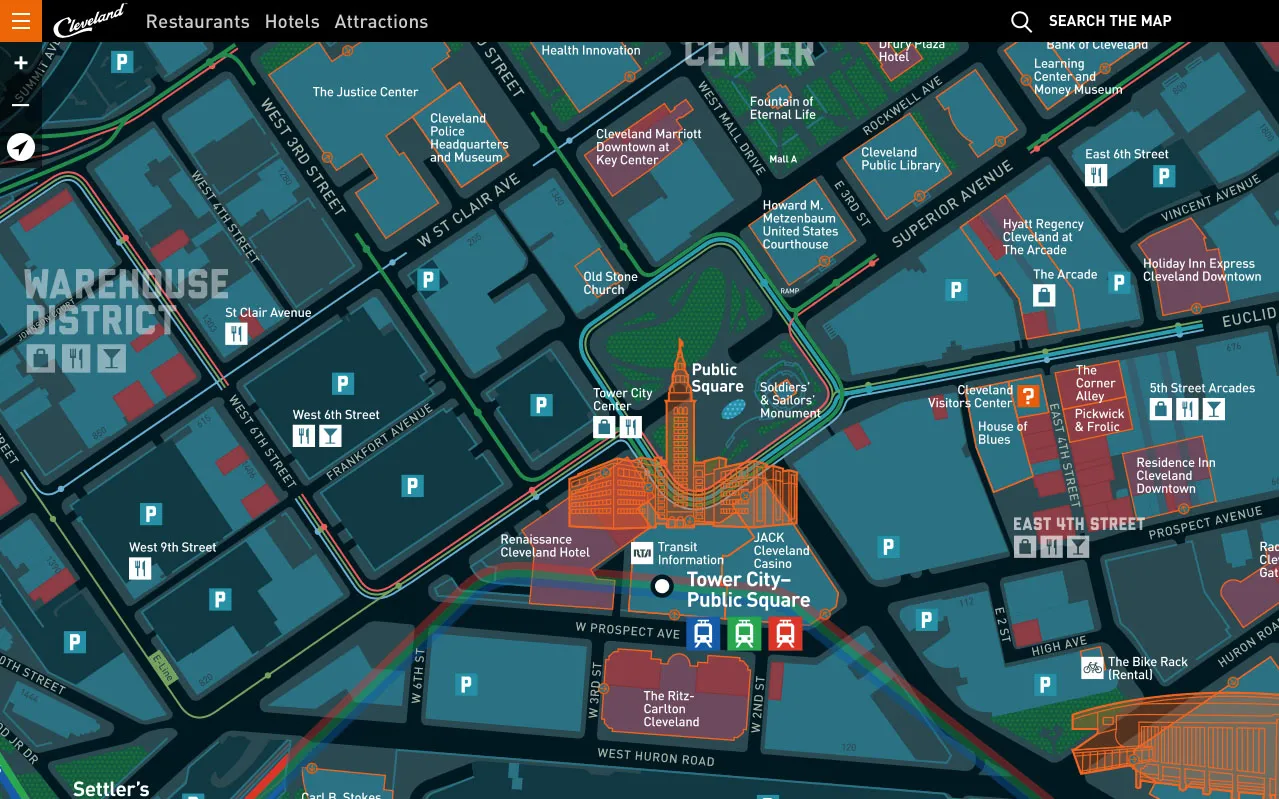Click the search magnifier icon
The width and height of the screenshot is (1279, 799).
pyautogui.click(x=1021, y=21)
